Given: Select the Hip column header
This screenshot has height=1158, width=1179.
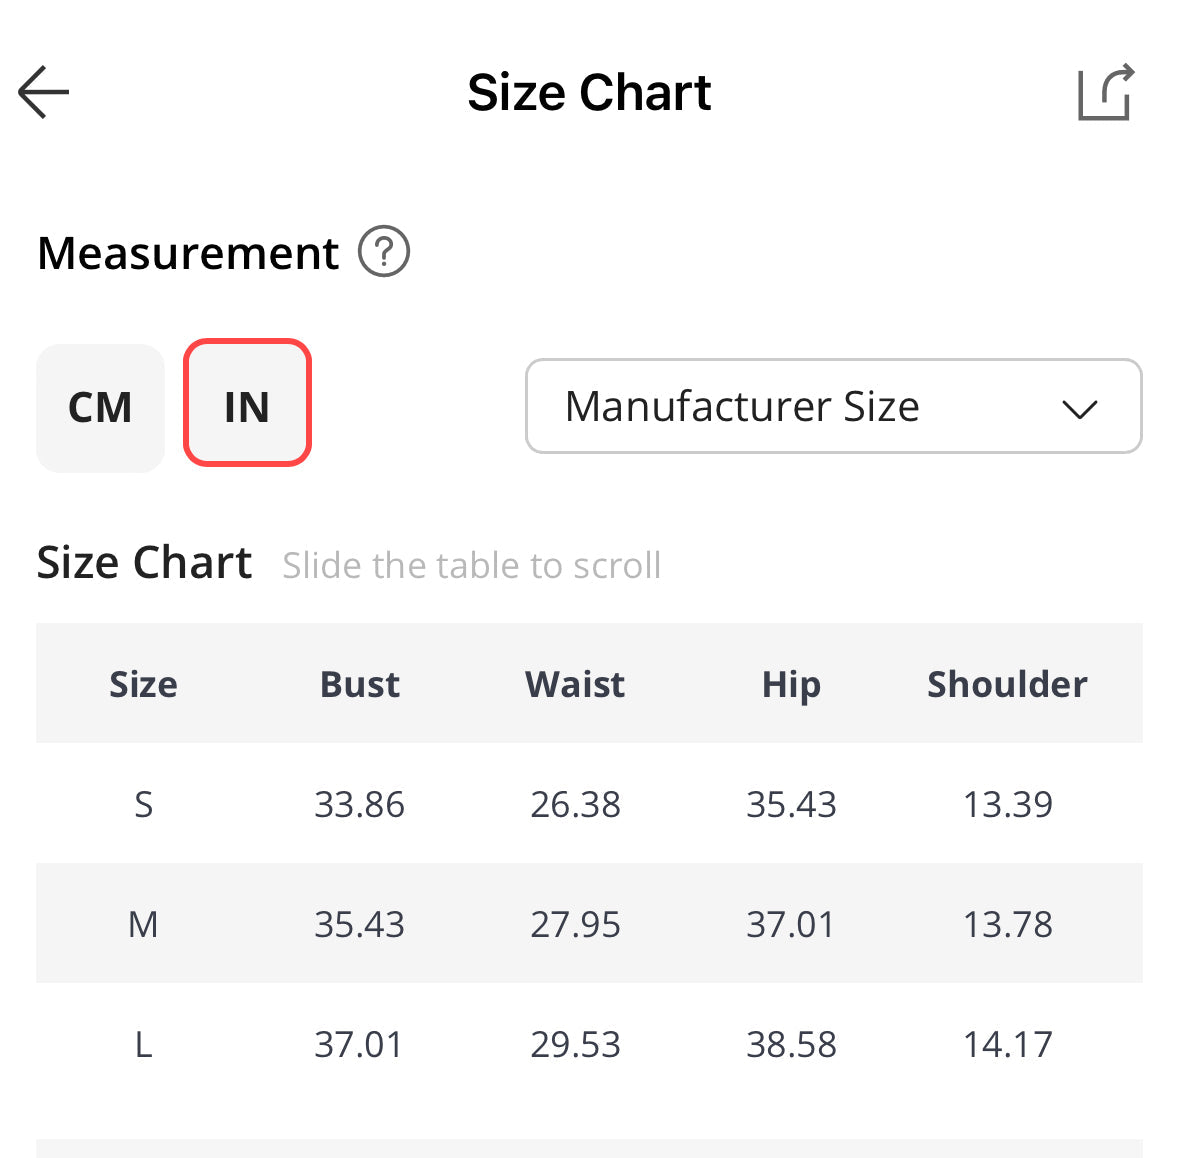Looking at the screenshot, I should click(x=791, y=685).
